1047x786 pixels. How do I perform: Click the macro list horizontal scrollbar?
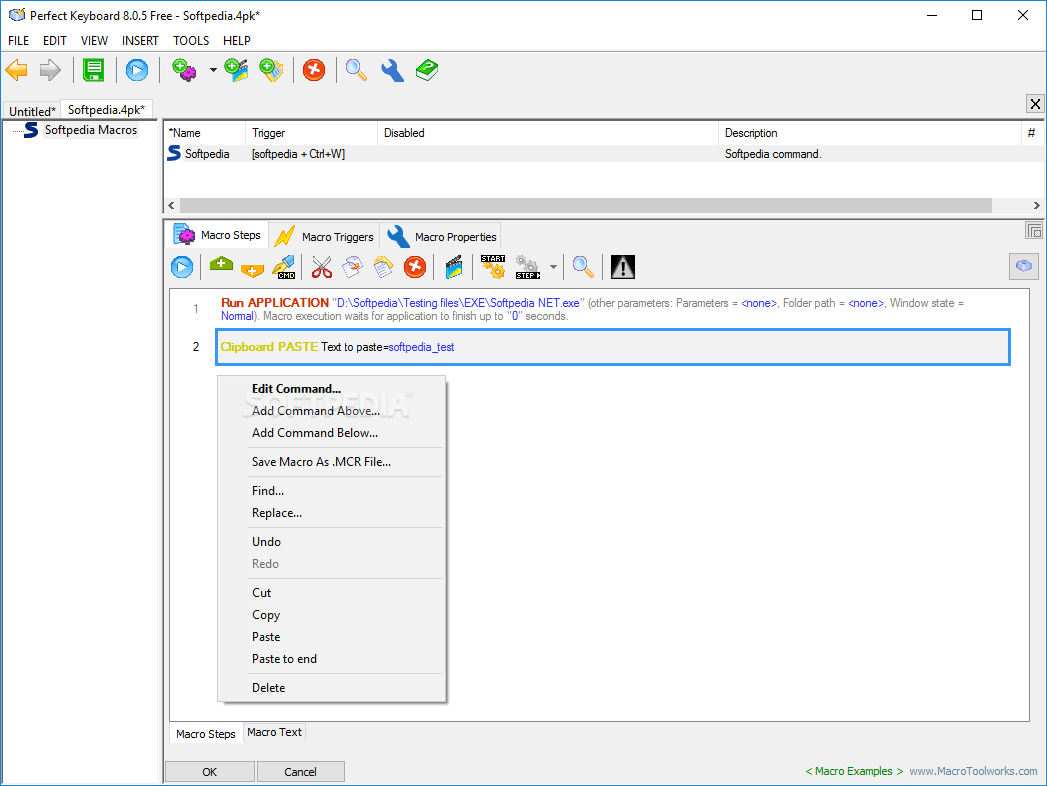(x=586, y=205)
